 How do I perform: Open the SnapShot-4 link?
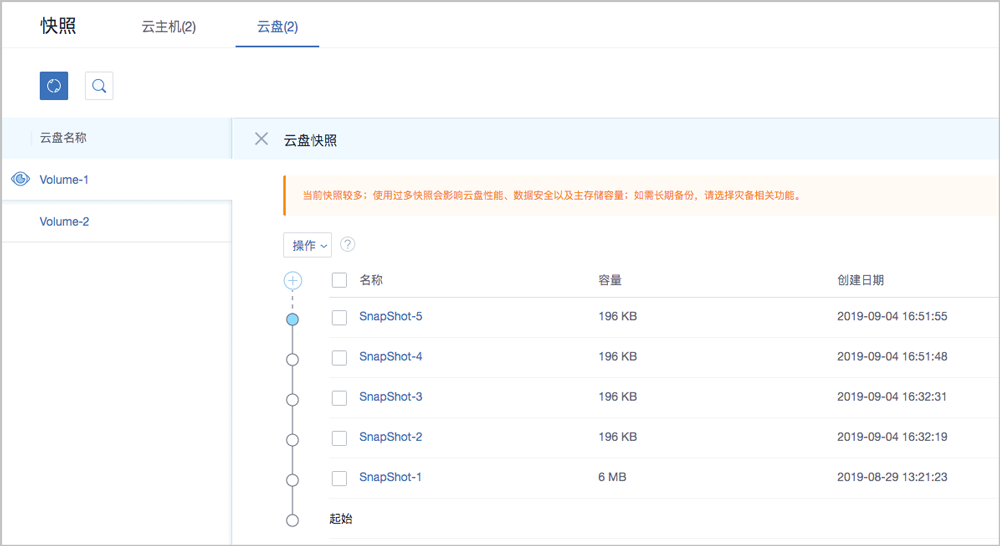[x=390, y=357]
